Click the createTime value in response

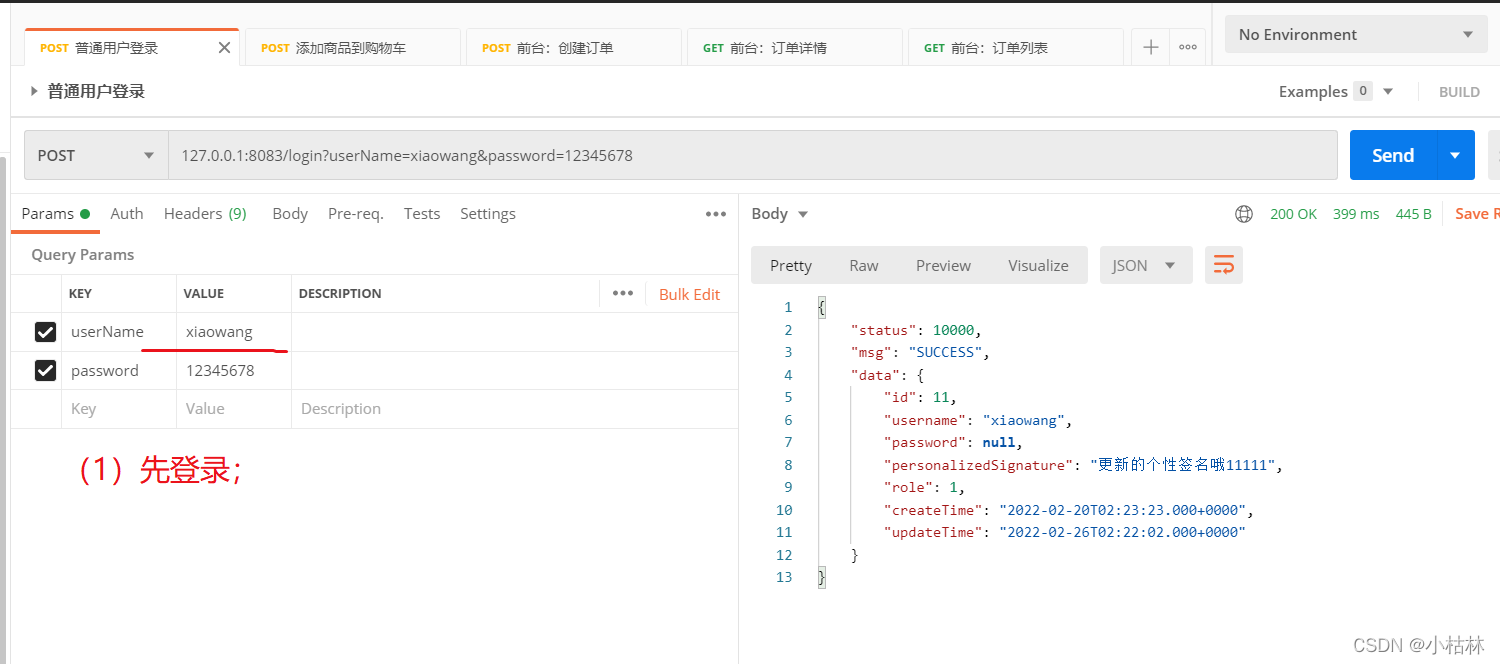click(1122, 510)
